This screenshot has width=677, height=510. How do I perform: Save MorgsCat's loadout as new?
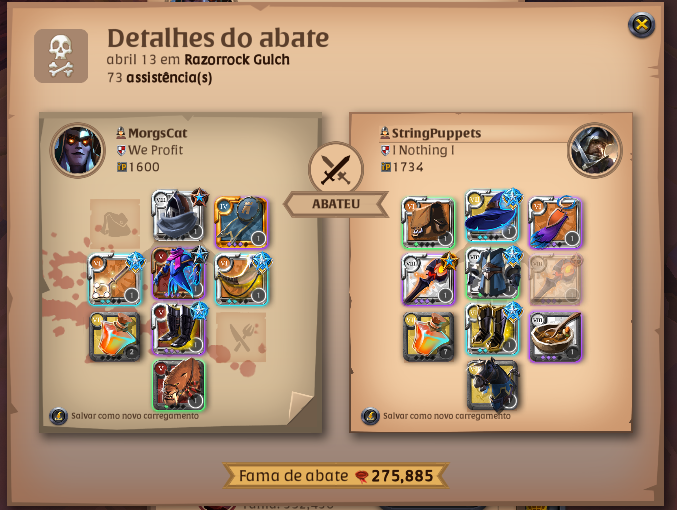click(124, 416)
